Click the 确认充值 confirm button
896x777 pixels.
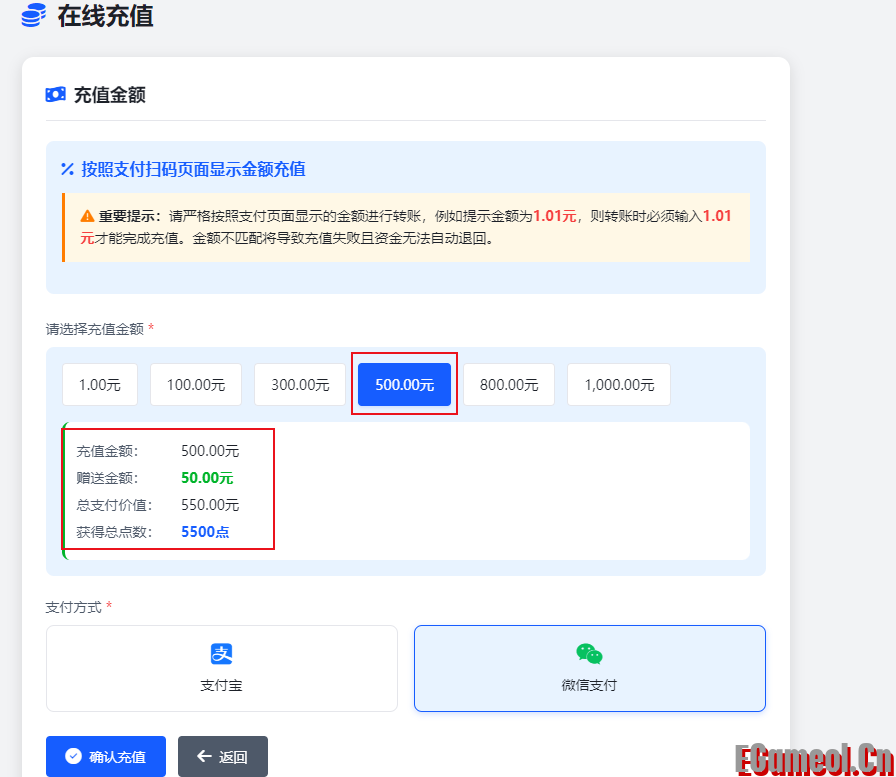click(x=106, y=757)
